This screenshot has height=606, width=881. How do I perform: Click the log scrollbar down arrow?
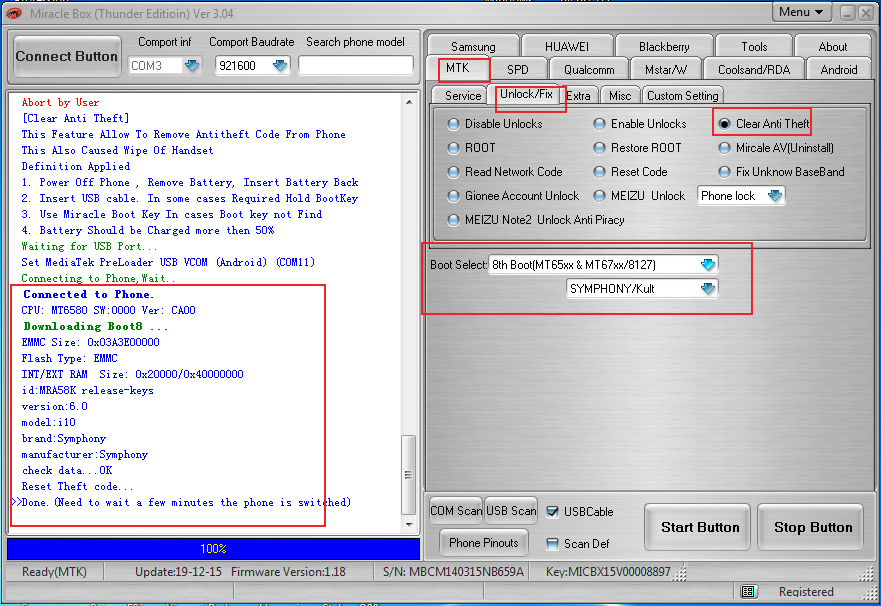click(409, 524)
